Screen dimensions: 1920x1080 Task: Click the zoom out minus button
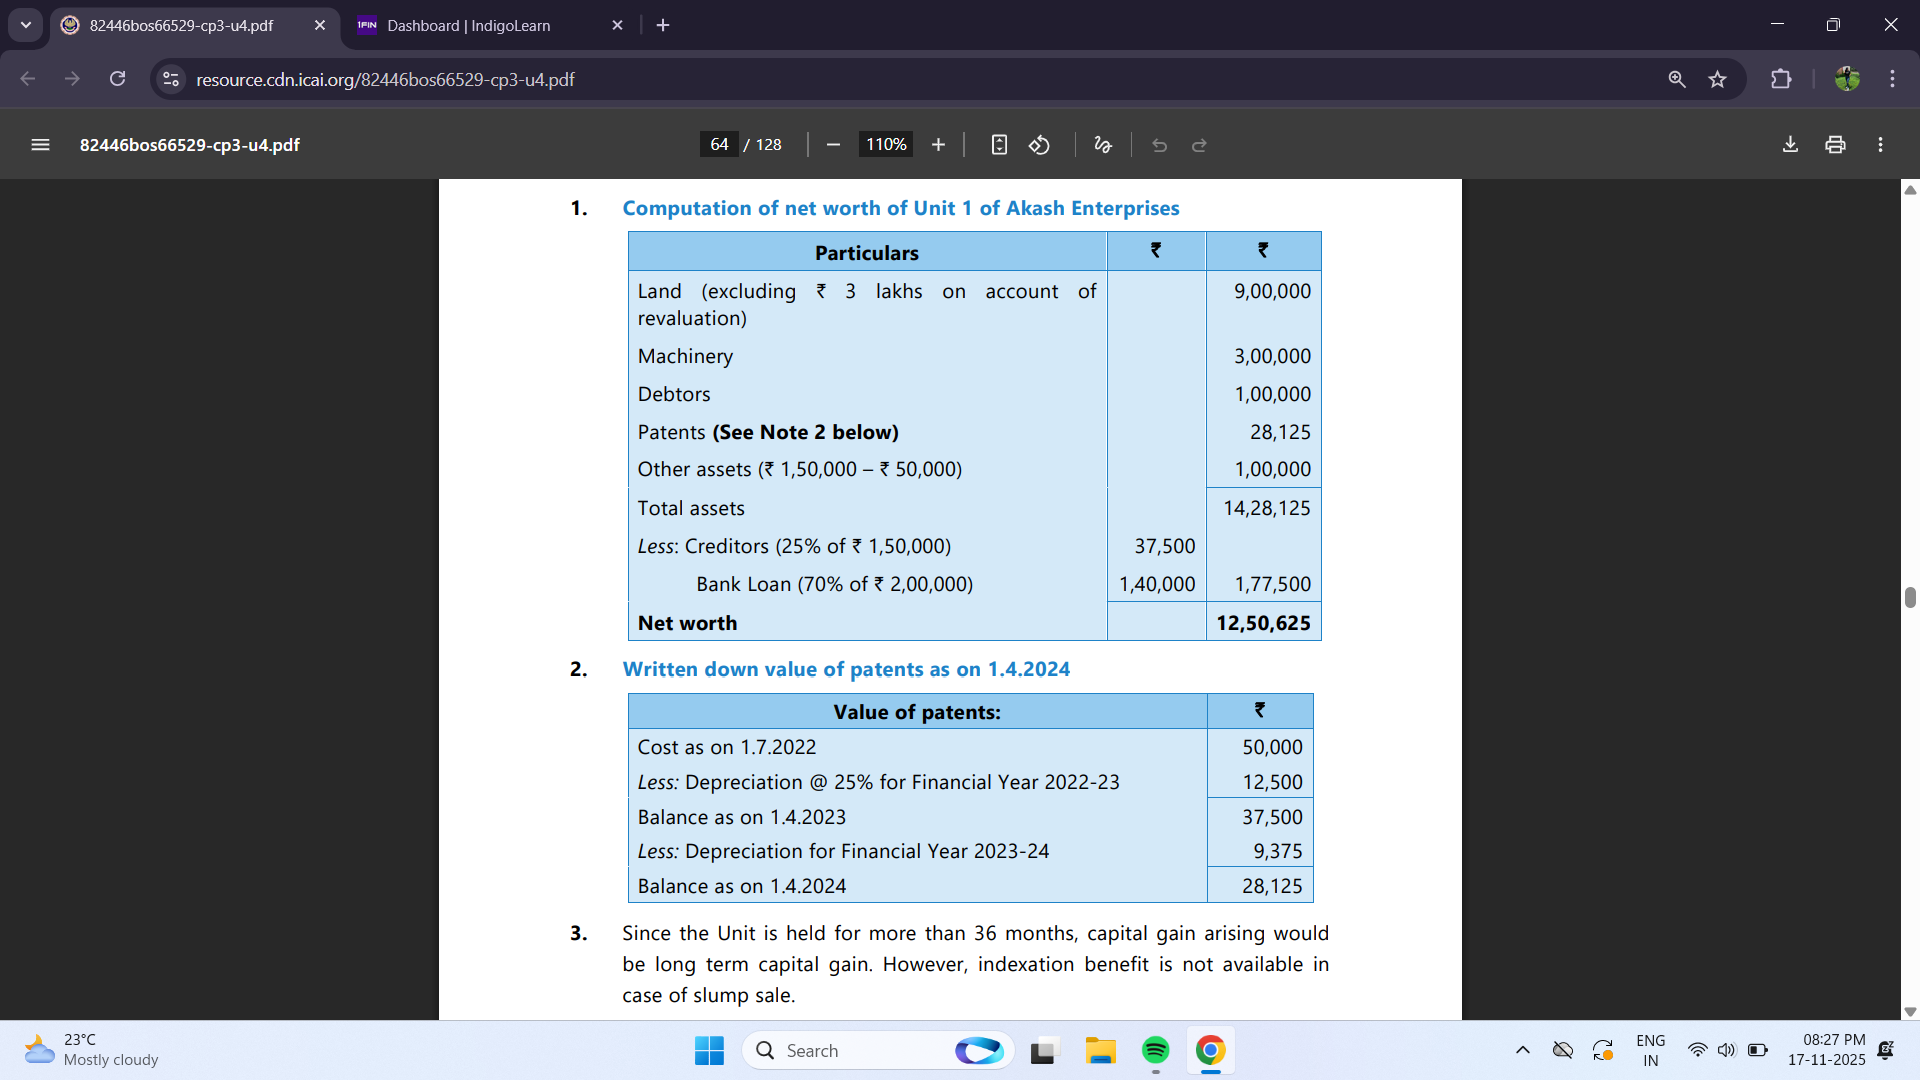click(833, 145)
